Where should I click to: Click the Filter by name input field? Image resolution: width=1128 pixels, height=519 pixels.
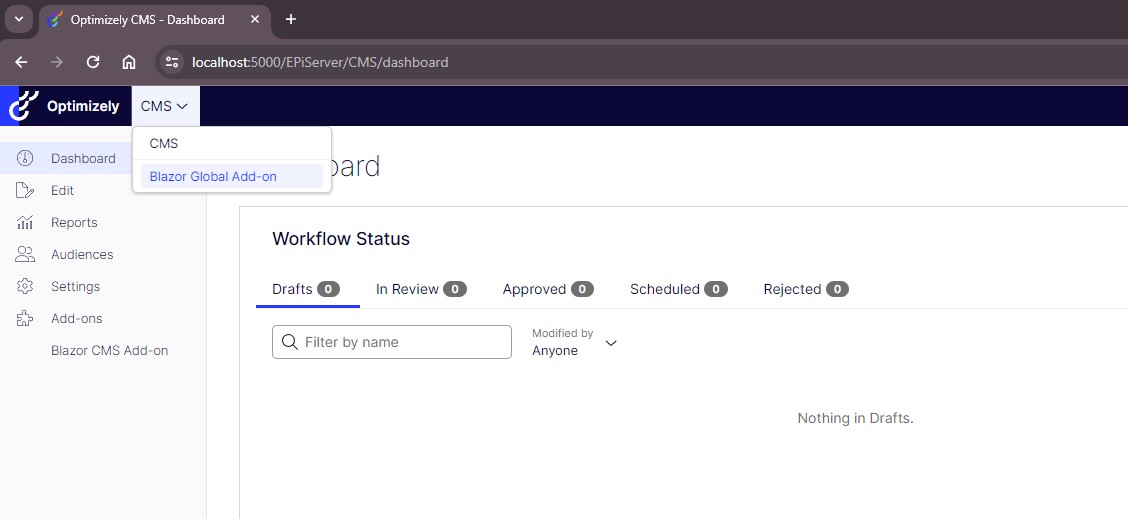pyautogui.click(x=392, y=342)
